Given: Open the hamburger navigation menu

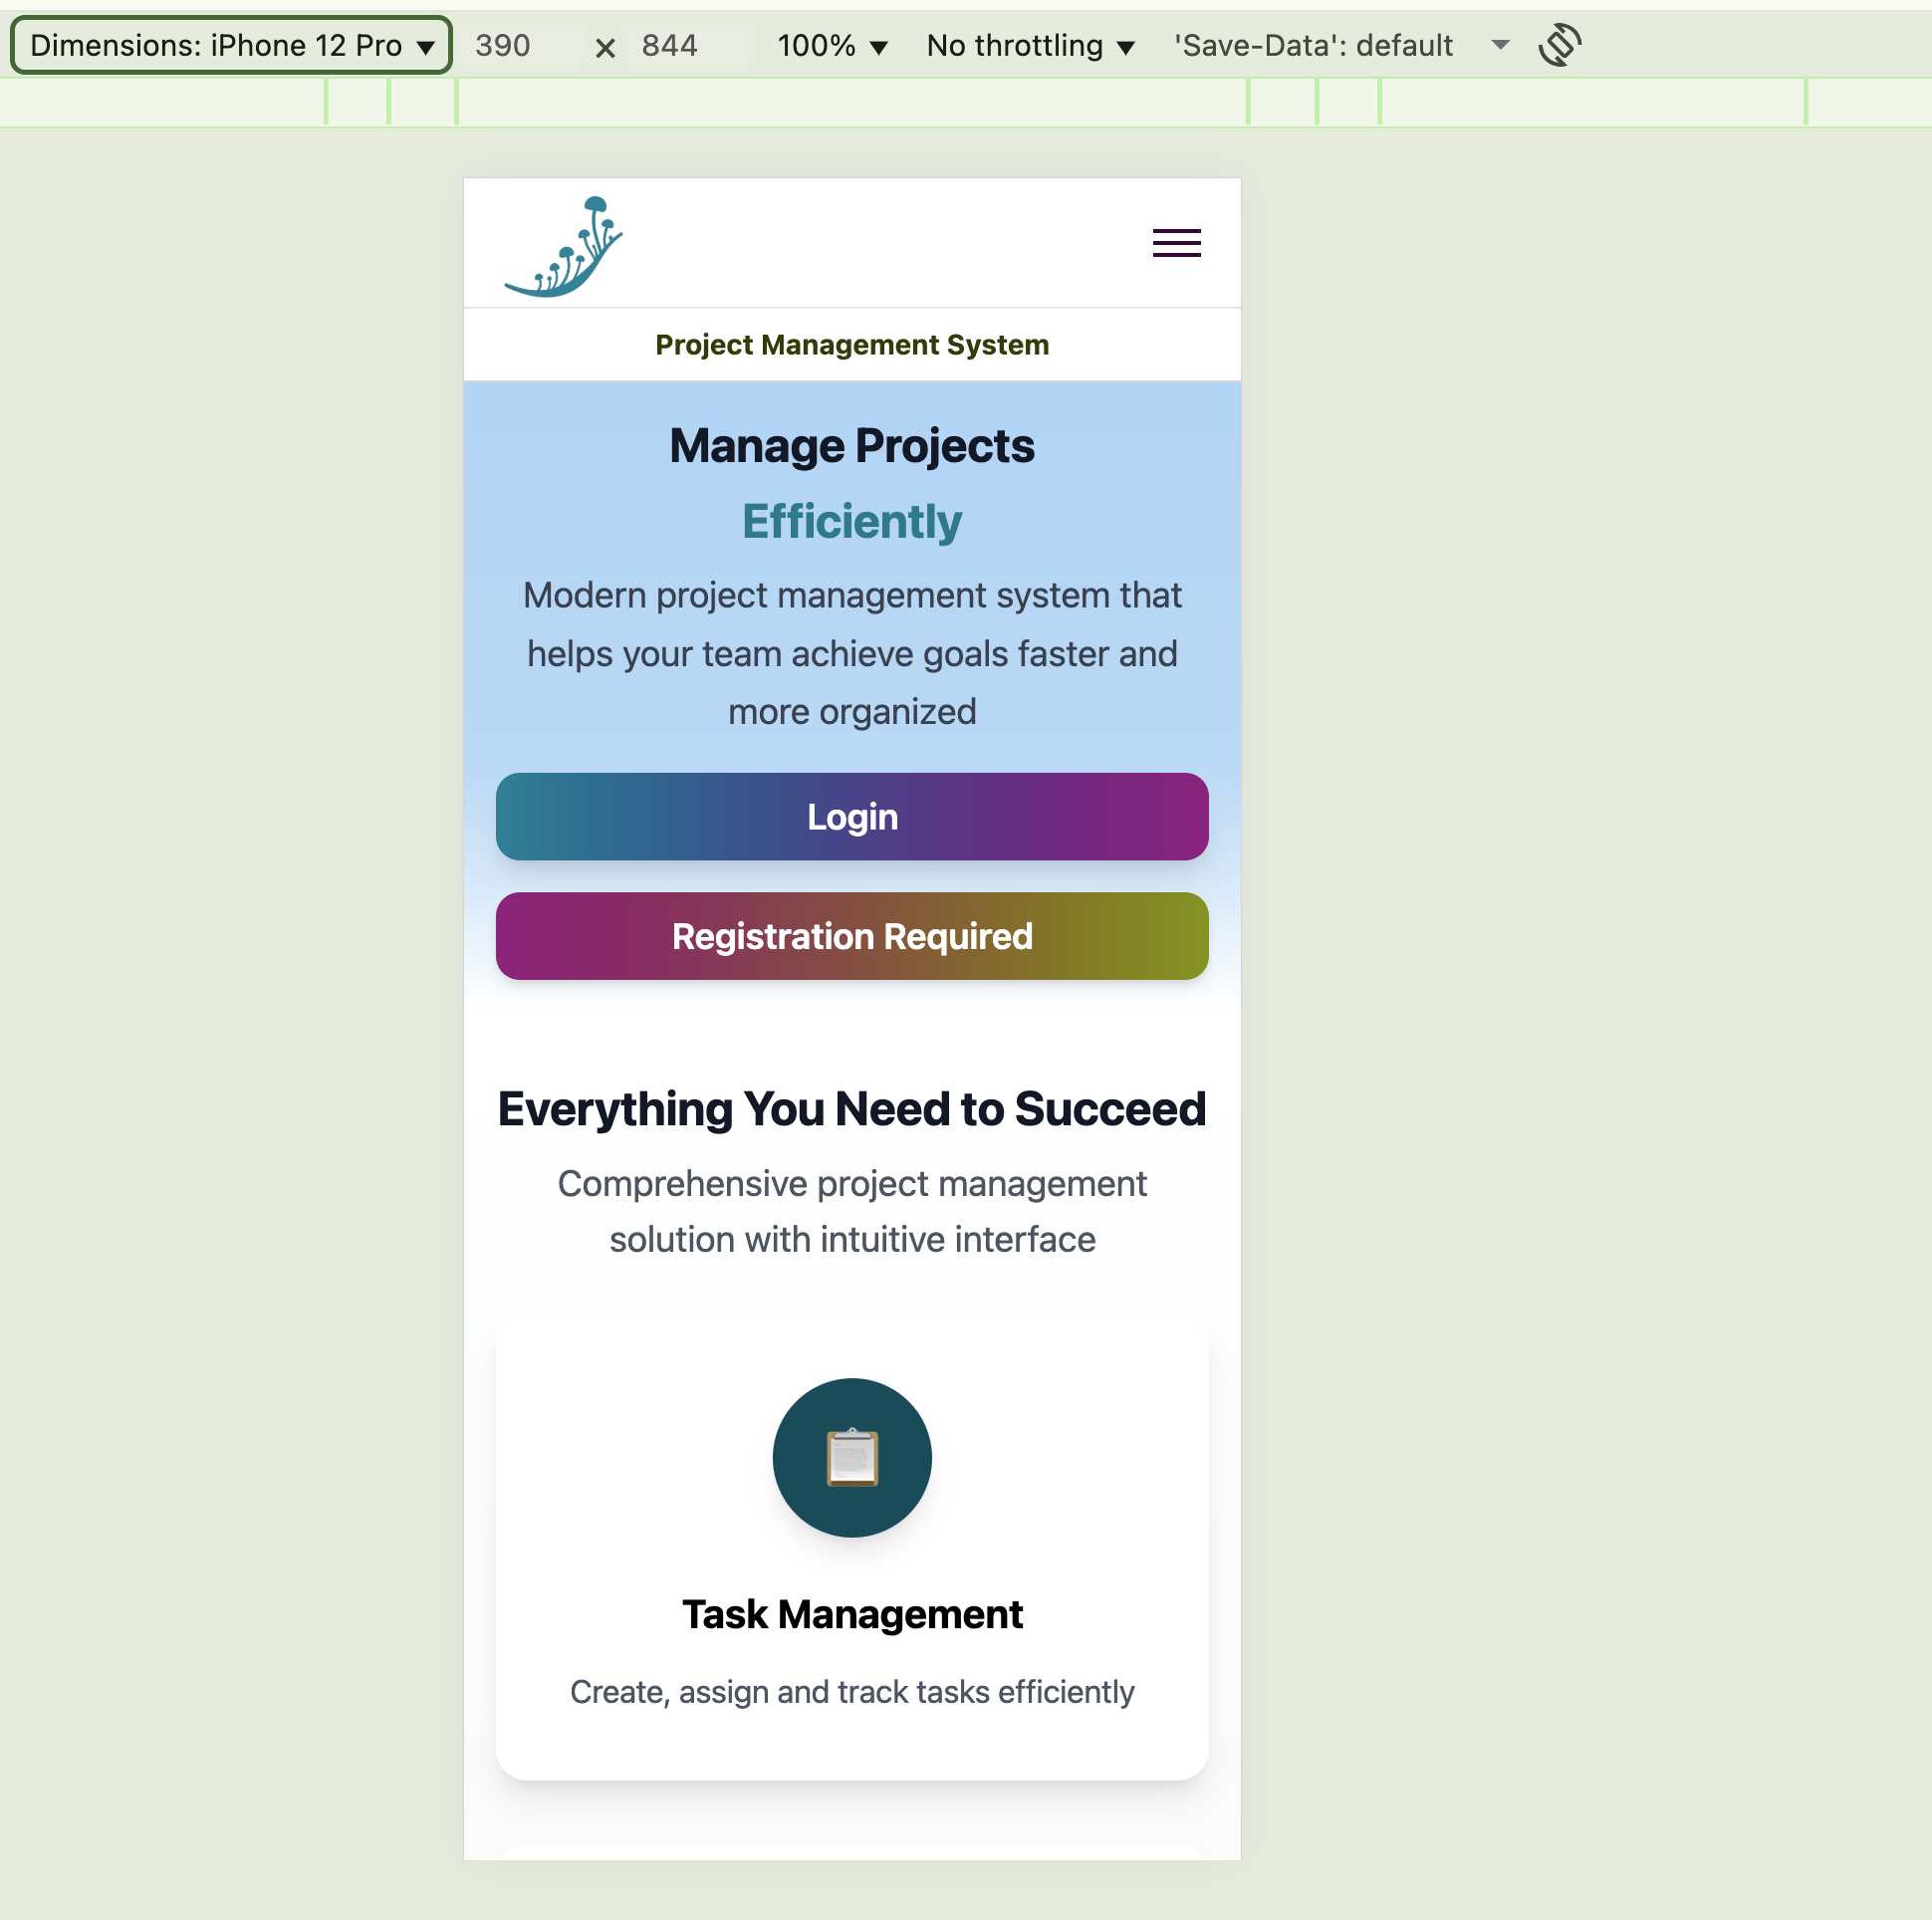Looking at the screenshot, I should coord(1176,243).
